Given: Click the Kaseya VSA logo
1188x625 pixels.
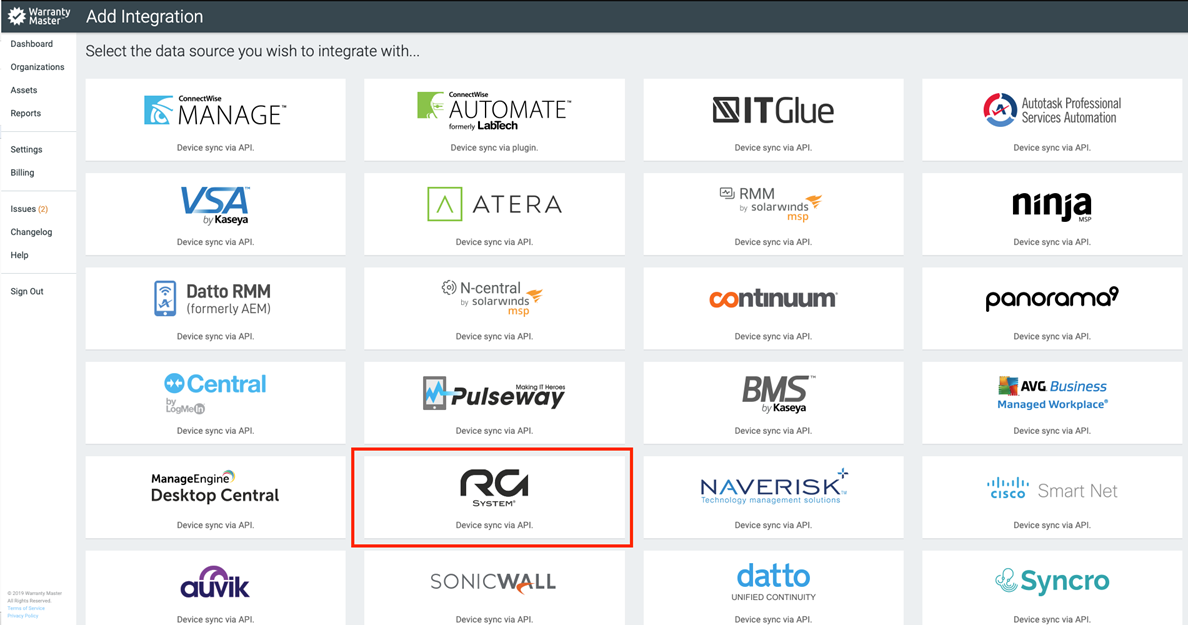Looking at the screenshot, I should click(215, 205).
